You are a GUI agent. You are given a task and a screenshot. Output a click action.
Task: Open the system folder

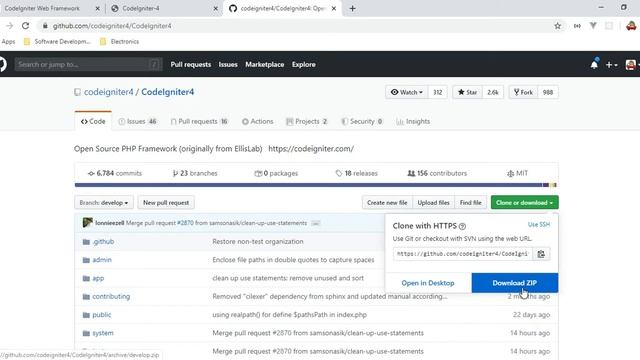pyautogui.click(x=103, y=333)
